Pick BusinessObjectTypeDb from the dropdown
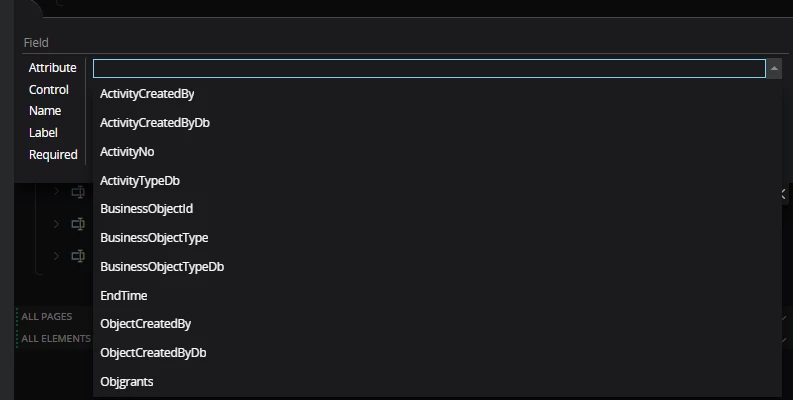The width and height of the screenshot is (793, 400). coord(162,267)
